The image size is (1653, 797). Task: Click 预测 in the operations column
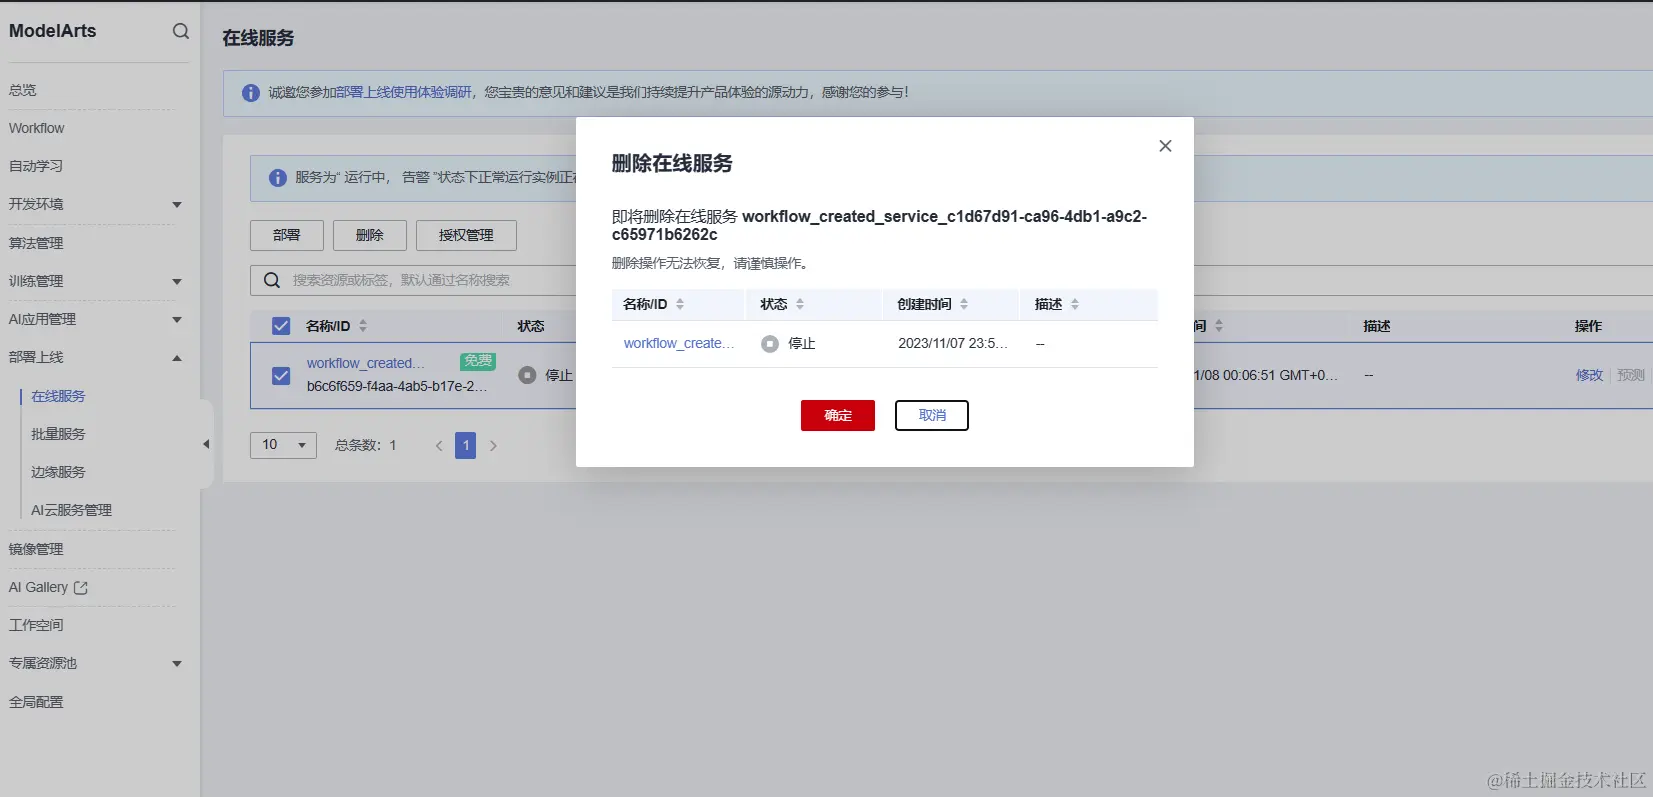click(x=1631, y=375)
